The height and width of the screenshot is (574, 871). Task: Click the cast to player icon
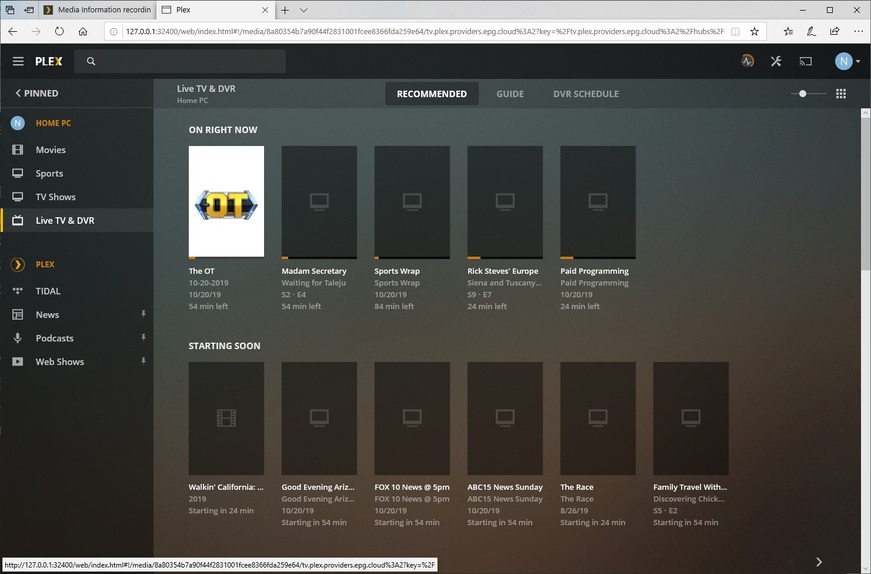pyautogui.click(x=805, y=61)
